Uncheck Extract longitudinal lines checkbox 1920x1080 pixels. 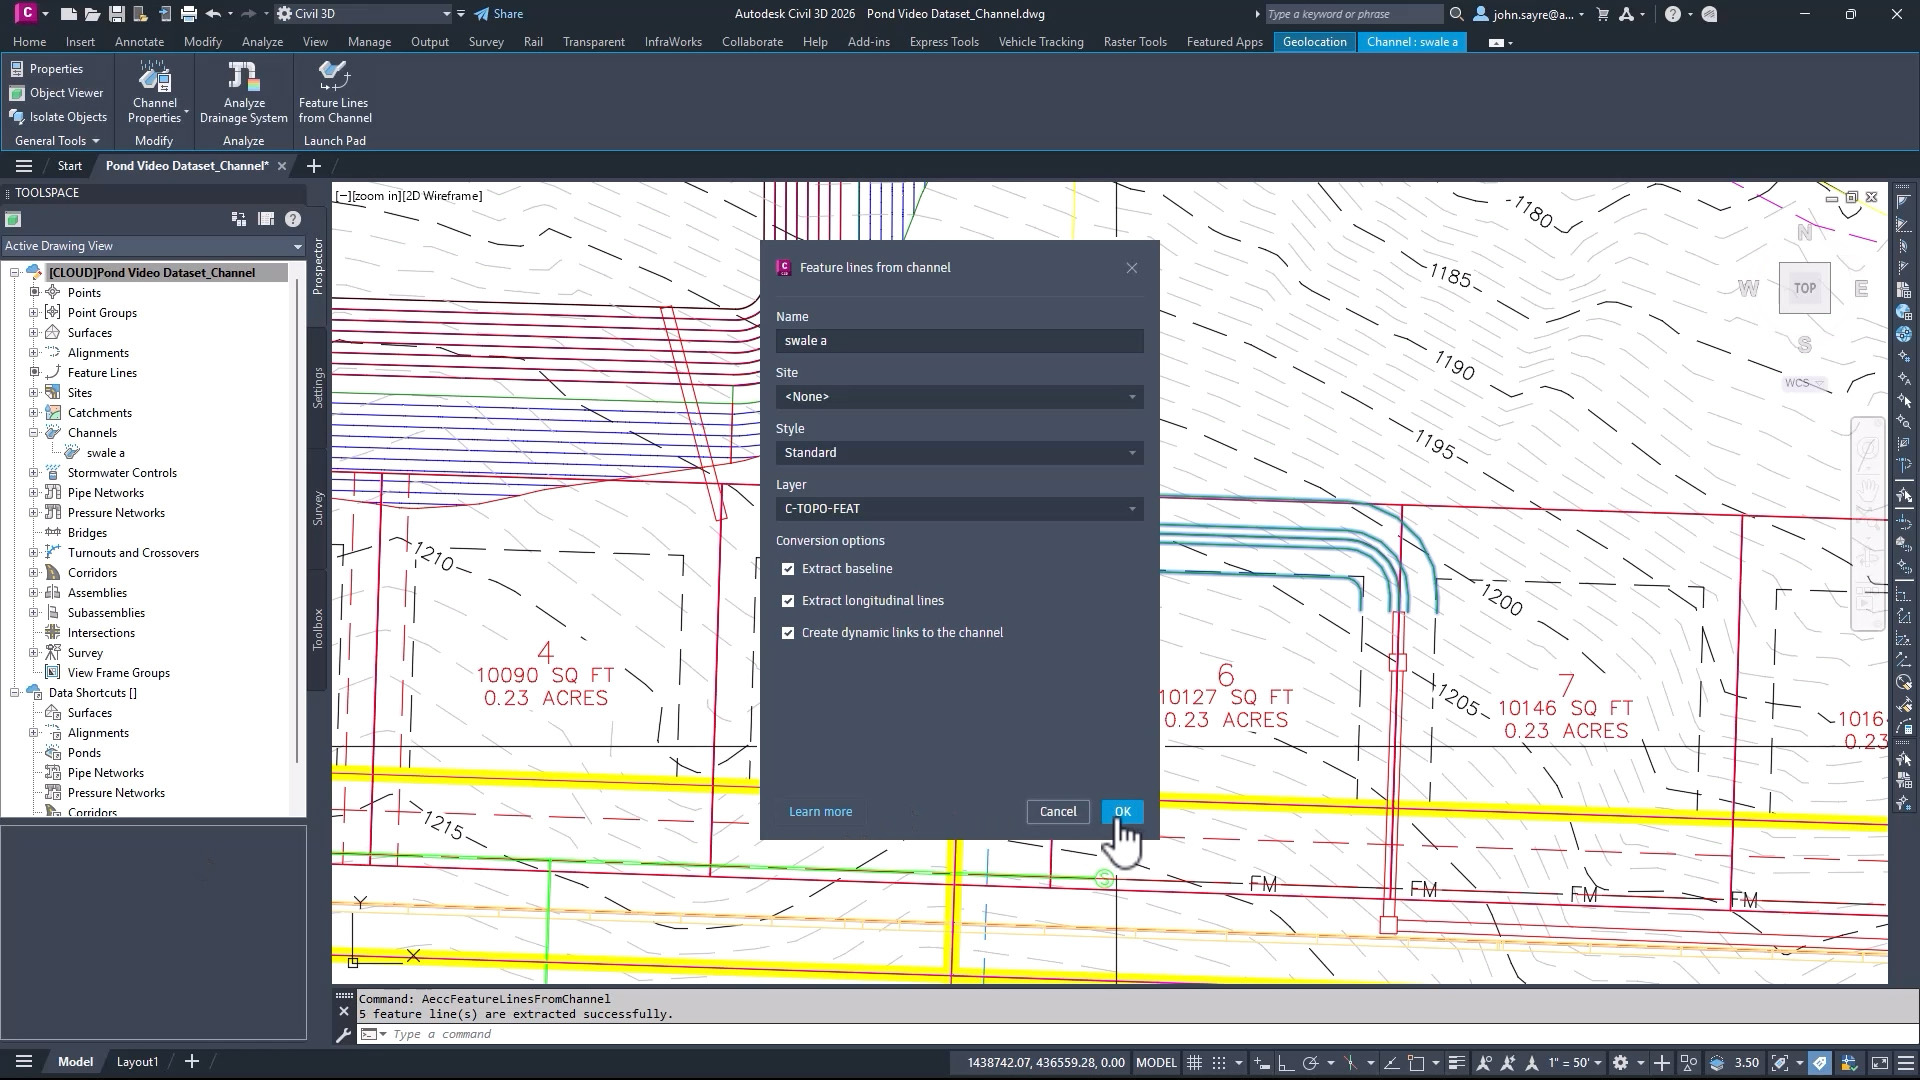pos(788,601)
